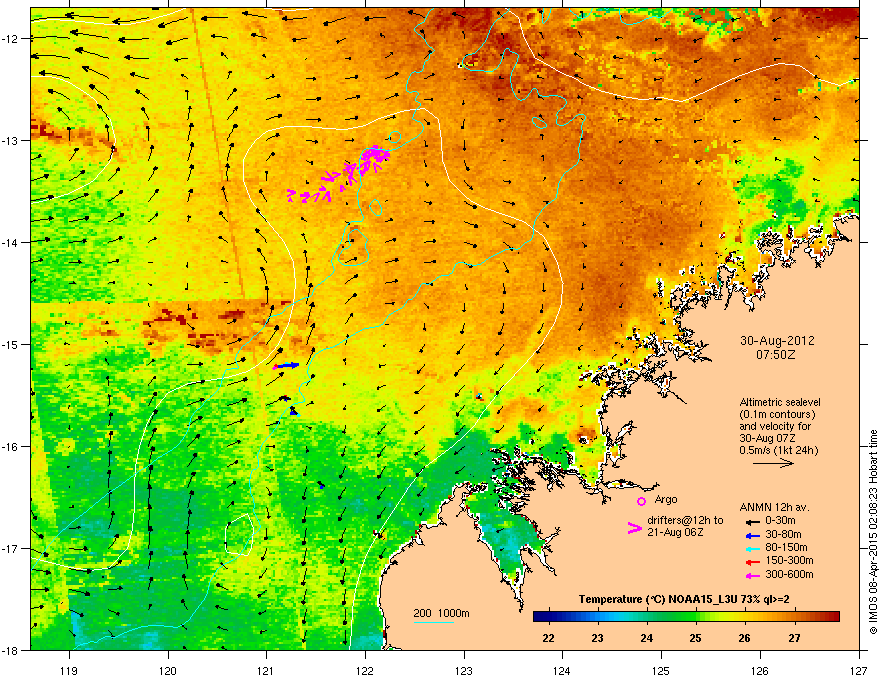Click the blue ANMN current arrow on map
The height and width of the screenshot is (680, 880).
pos(287,366)
